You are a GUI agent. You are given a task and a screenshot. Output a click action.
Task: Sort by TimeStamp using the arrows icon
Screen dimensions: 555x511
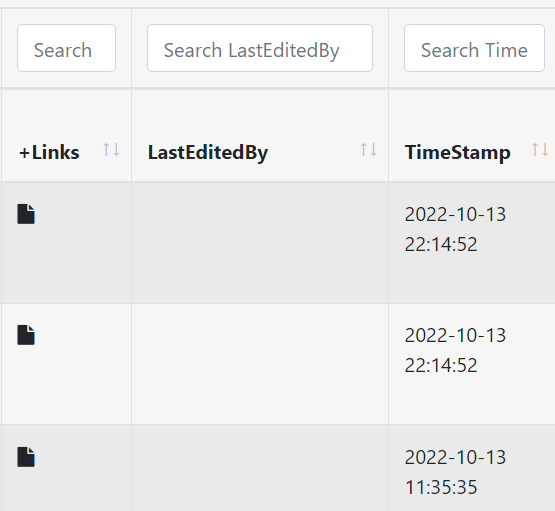click(540, 150)
